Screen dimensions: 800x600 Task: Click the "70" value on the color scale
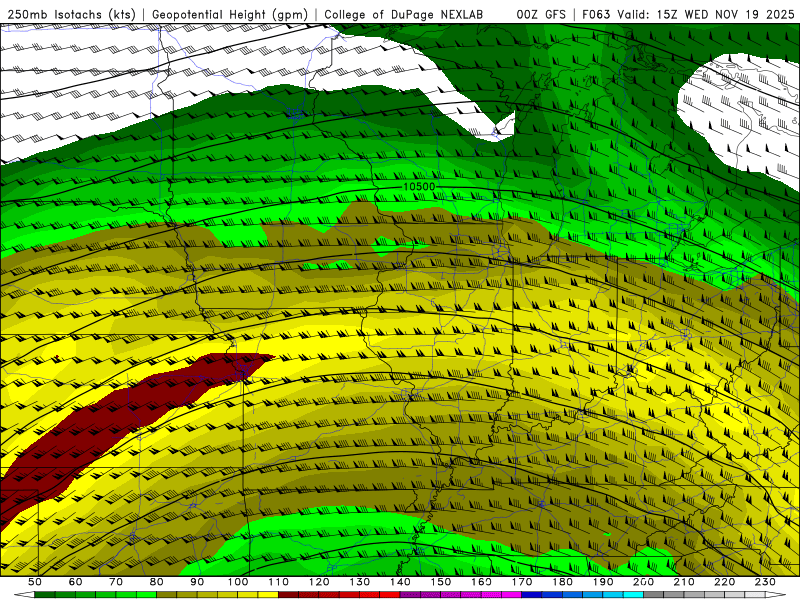(116, 582)
